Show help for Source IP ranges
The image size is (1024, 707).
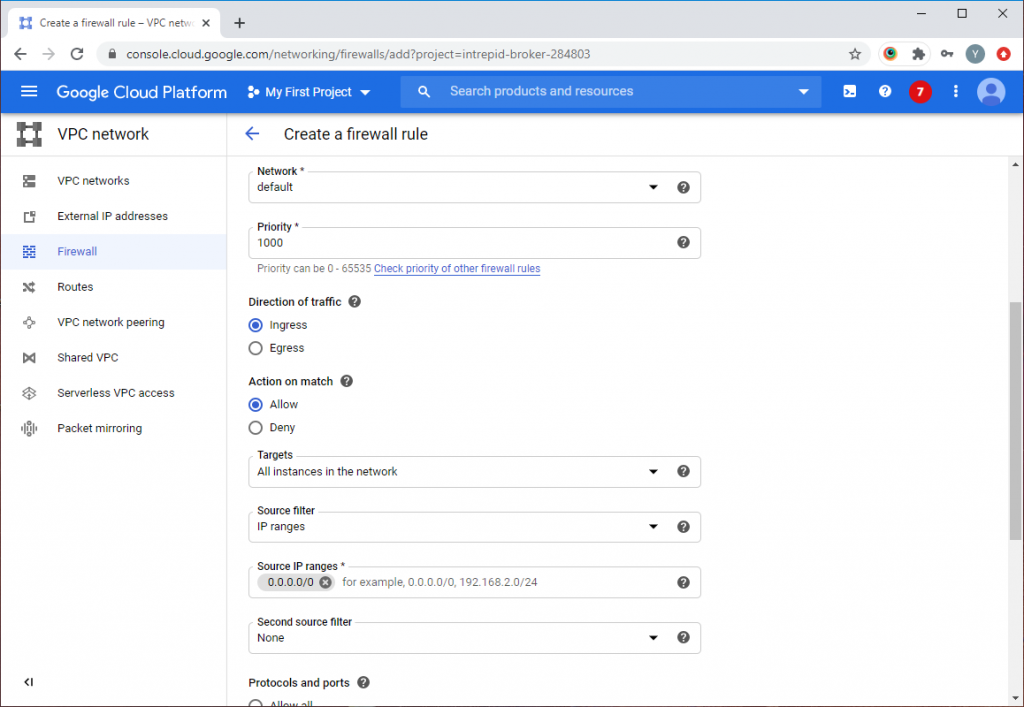pyautogui.click(x=683, y=582)
